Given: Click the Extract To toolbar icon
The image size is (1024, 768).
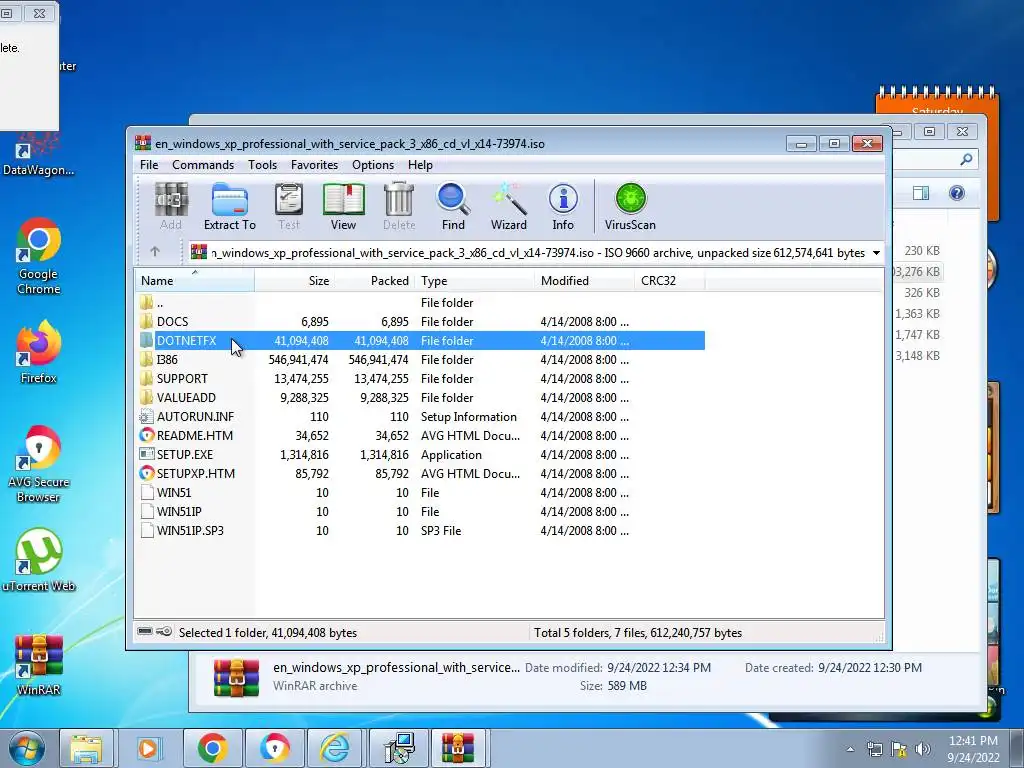Looking at the screenshot, I should [230, 206].
